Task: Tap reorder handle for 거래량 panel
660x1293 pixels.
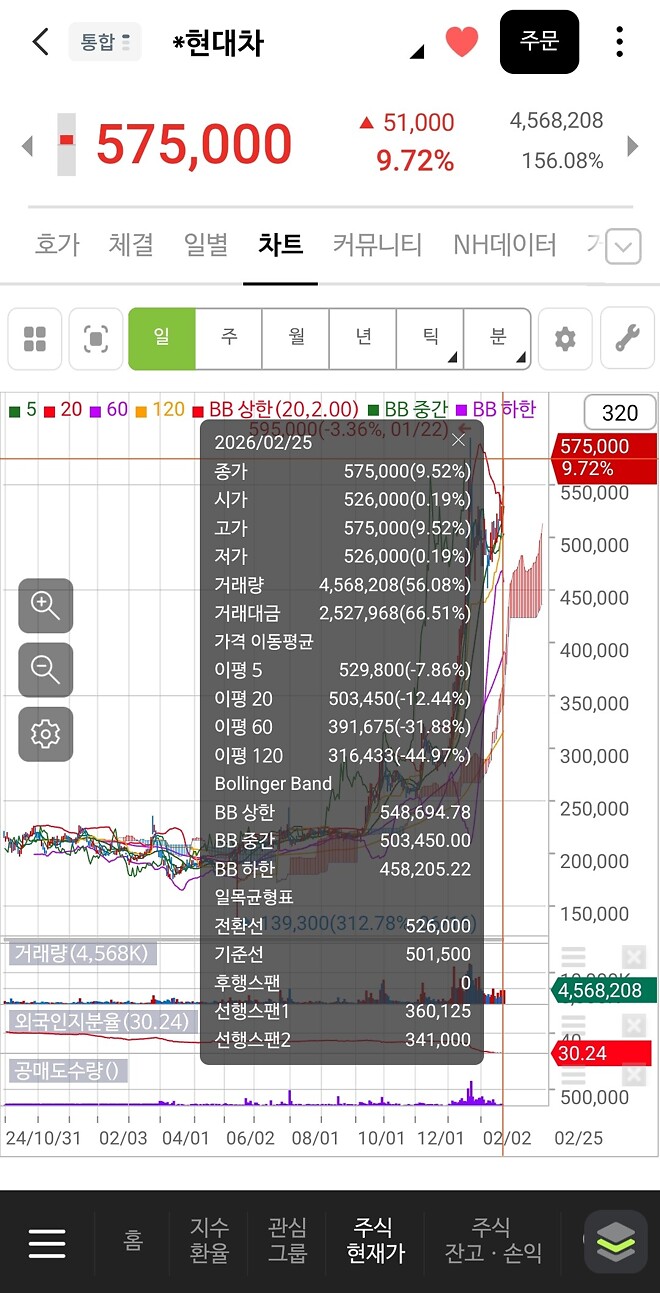Action: click(573, 957)
